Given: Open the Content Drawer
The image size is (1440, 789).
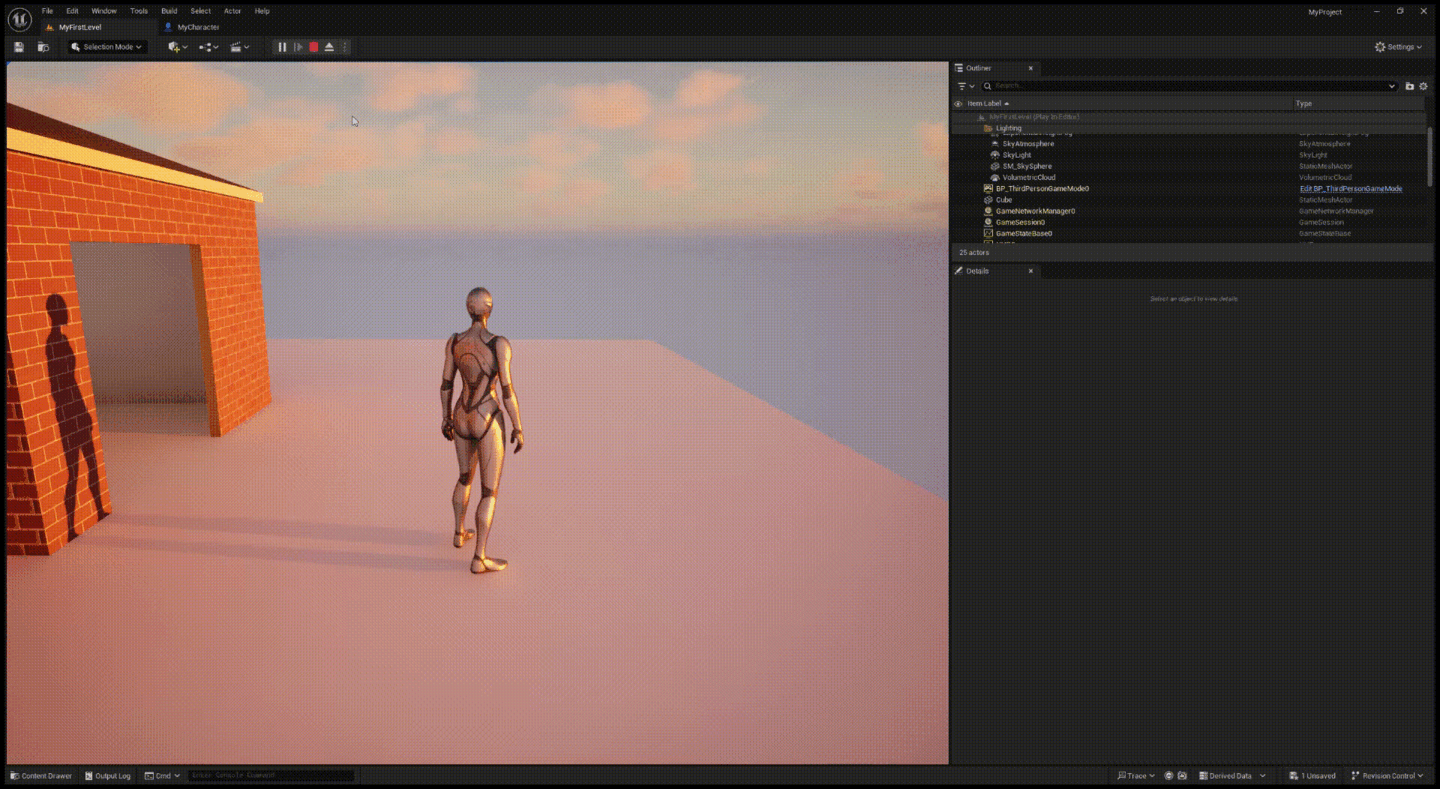Looking at the screenshot, I should (x=41, y=776).
